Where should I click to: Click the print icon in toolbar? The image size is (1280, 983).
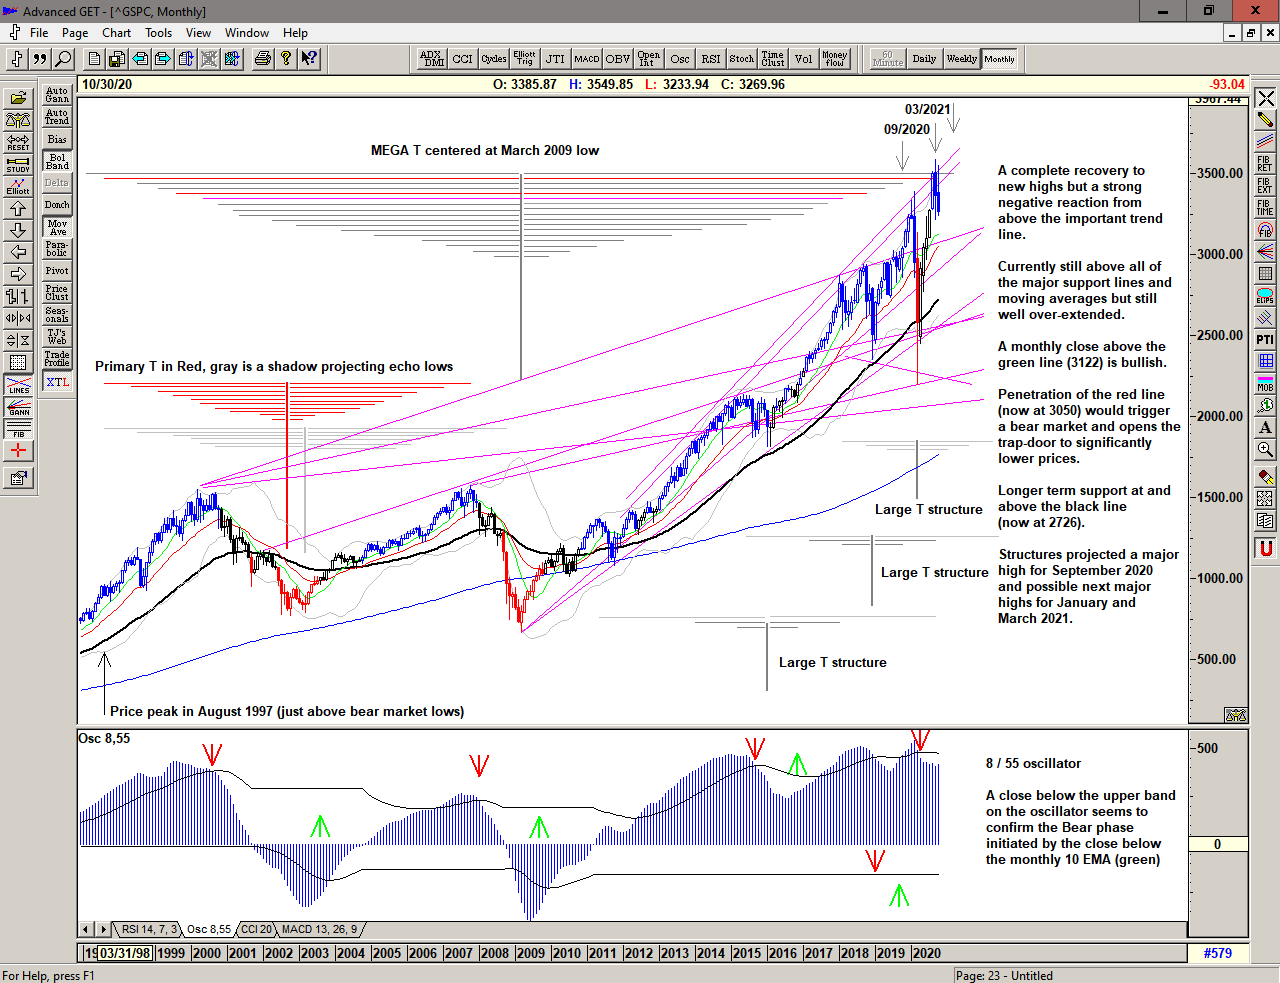pos(262,59)
